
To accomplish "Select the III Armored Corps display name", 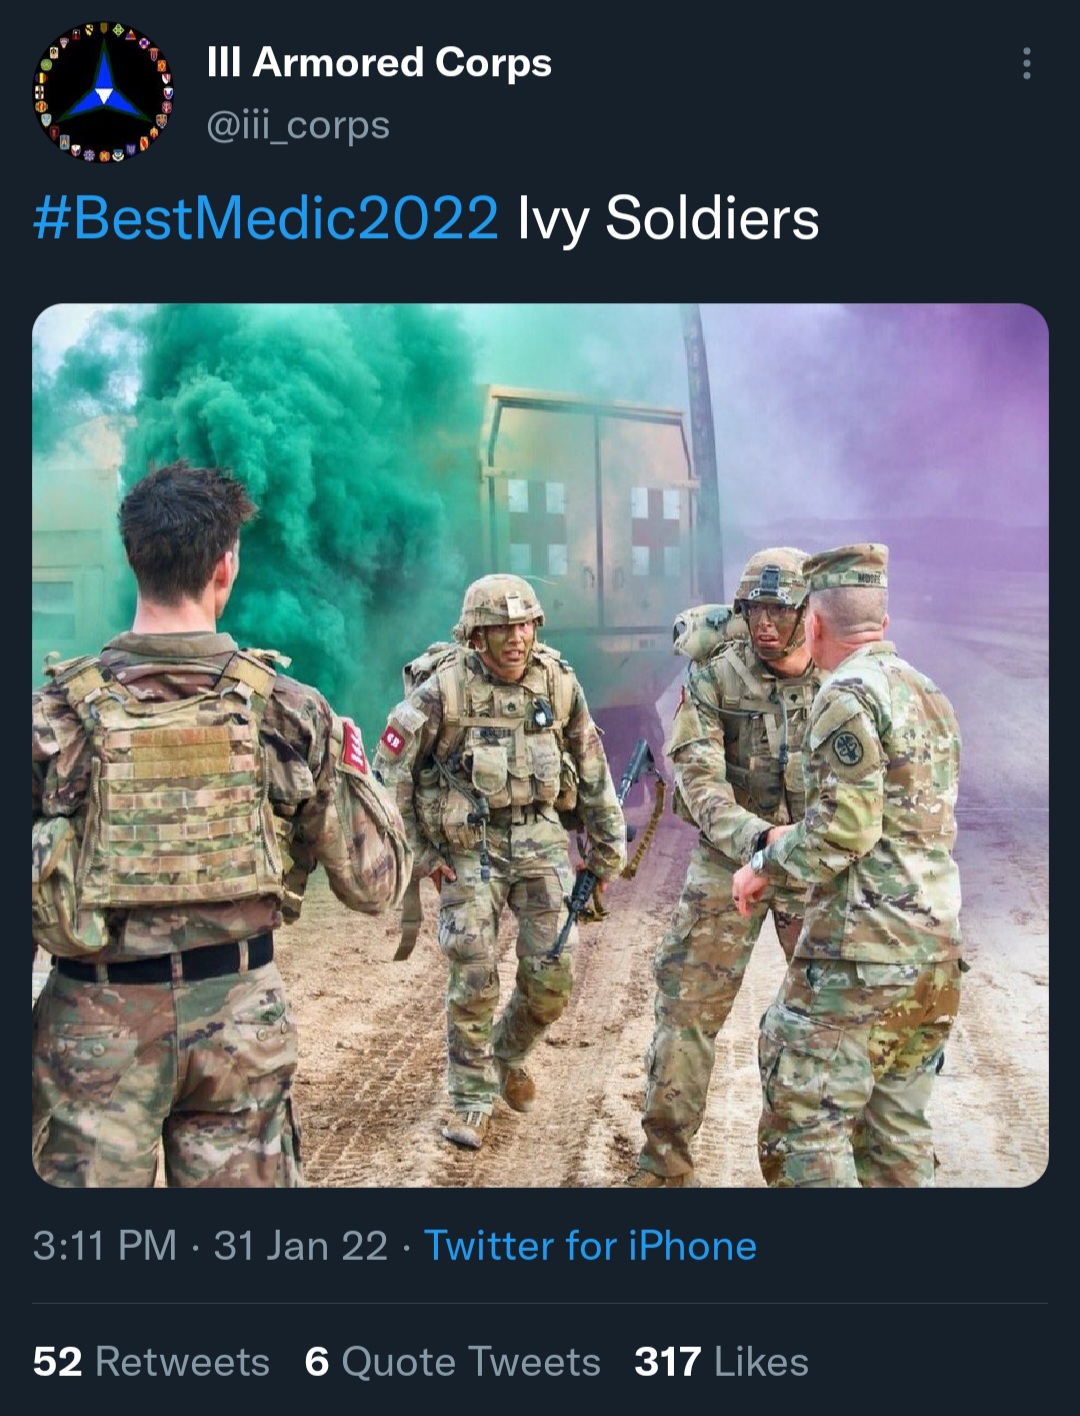I will point(379,62).
